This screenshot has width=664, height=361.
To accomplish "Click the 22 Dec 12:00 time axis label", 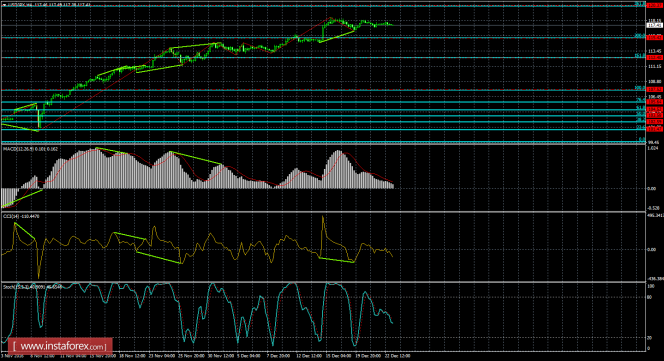I will (397, 356).
